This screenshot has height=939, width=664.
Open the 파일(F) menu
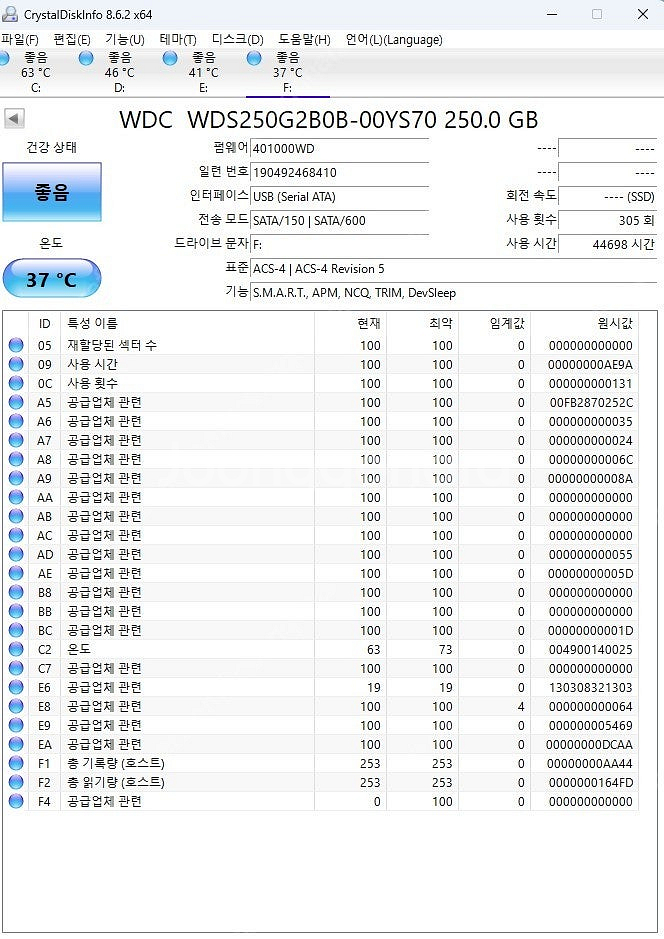click(20, 40)
